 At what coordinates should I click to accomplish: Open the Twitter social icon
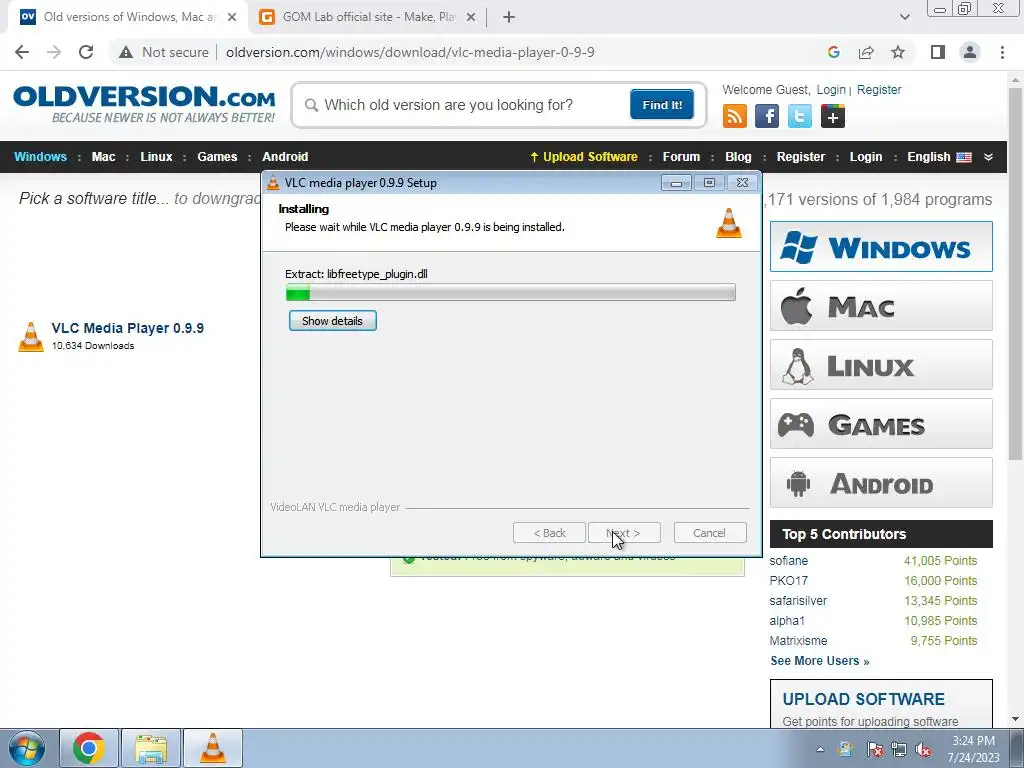coord(799,116)
